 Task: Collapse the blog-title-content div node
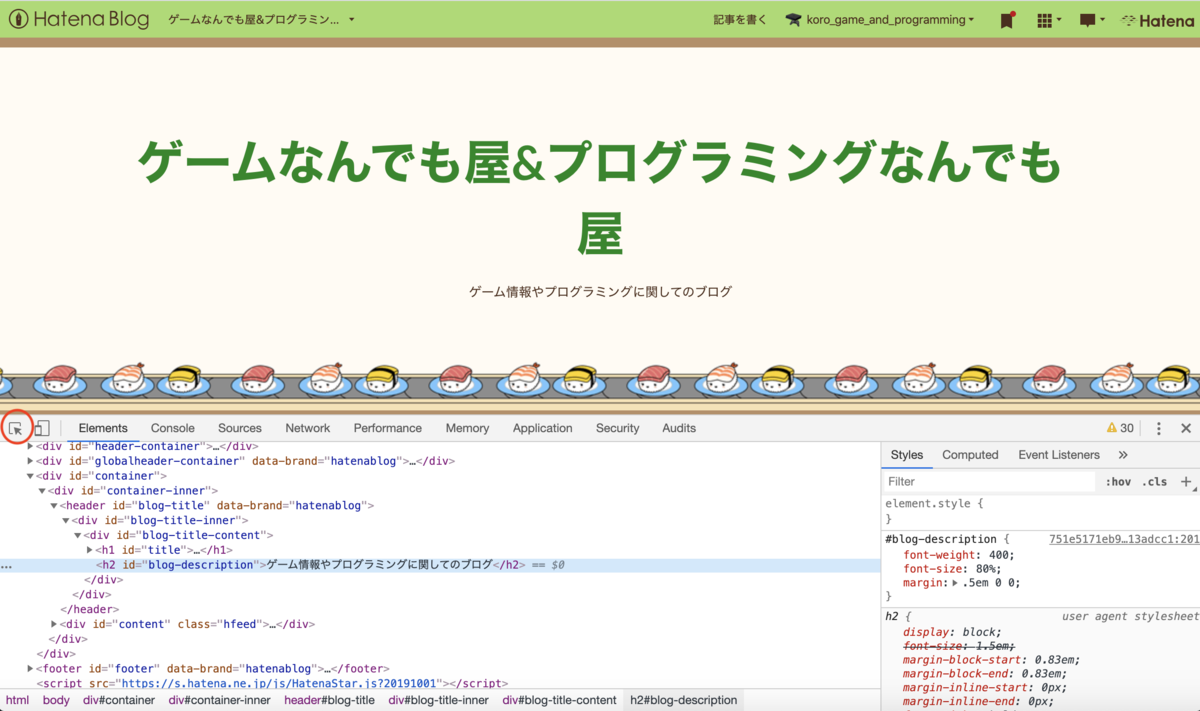(x=78, y=535)
